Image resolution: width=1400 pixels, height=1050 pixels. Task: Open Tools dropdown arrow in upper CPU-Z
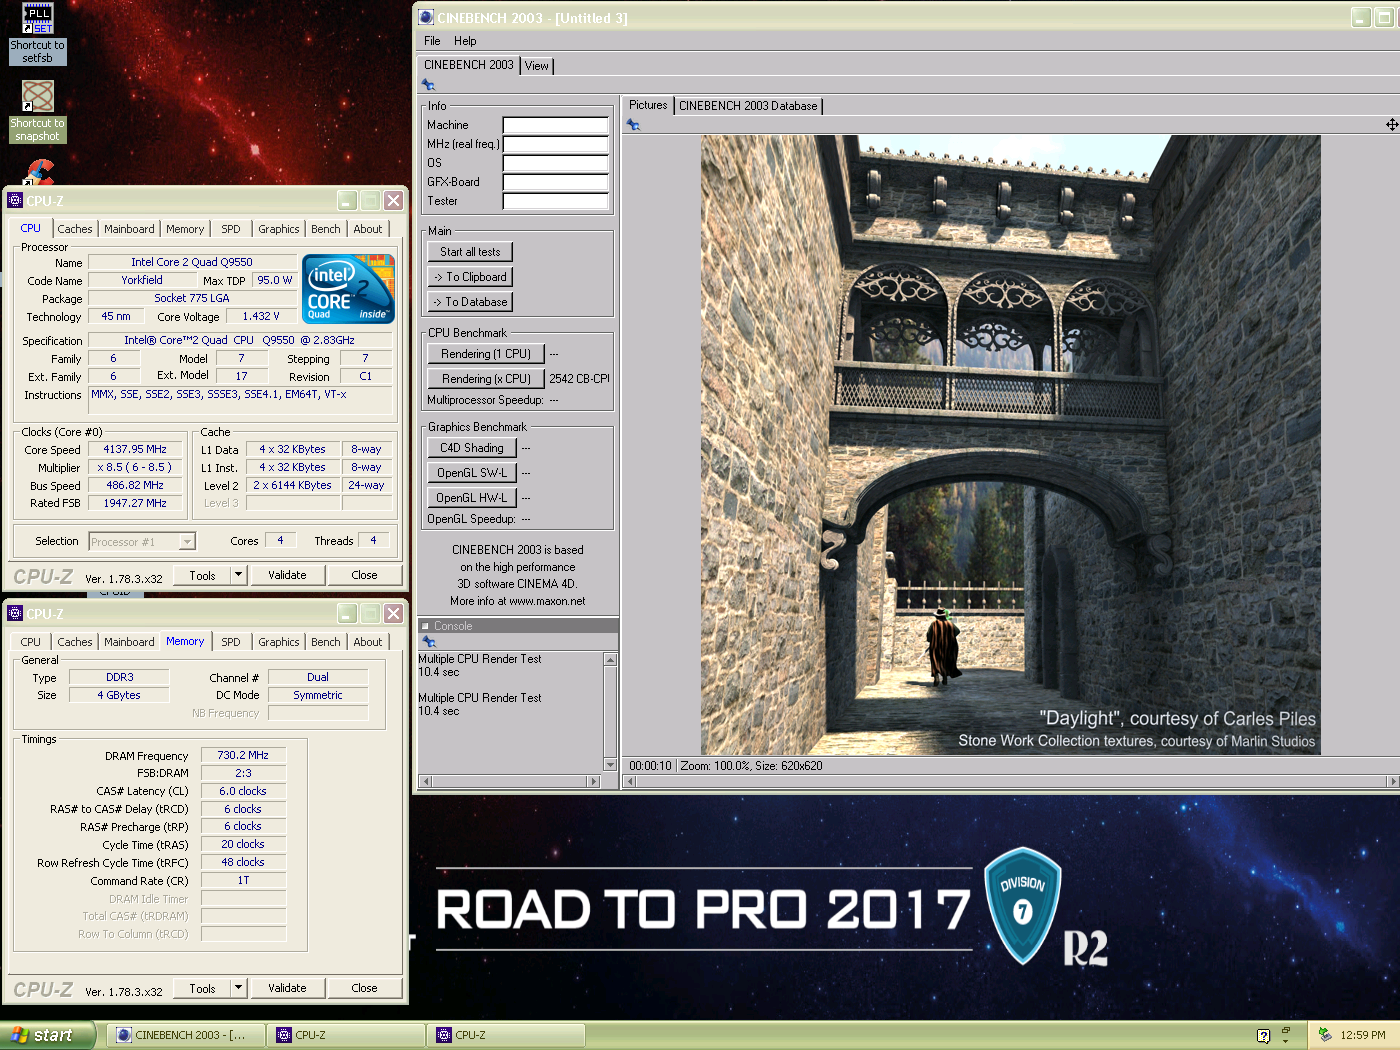238,575
